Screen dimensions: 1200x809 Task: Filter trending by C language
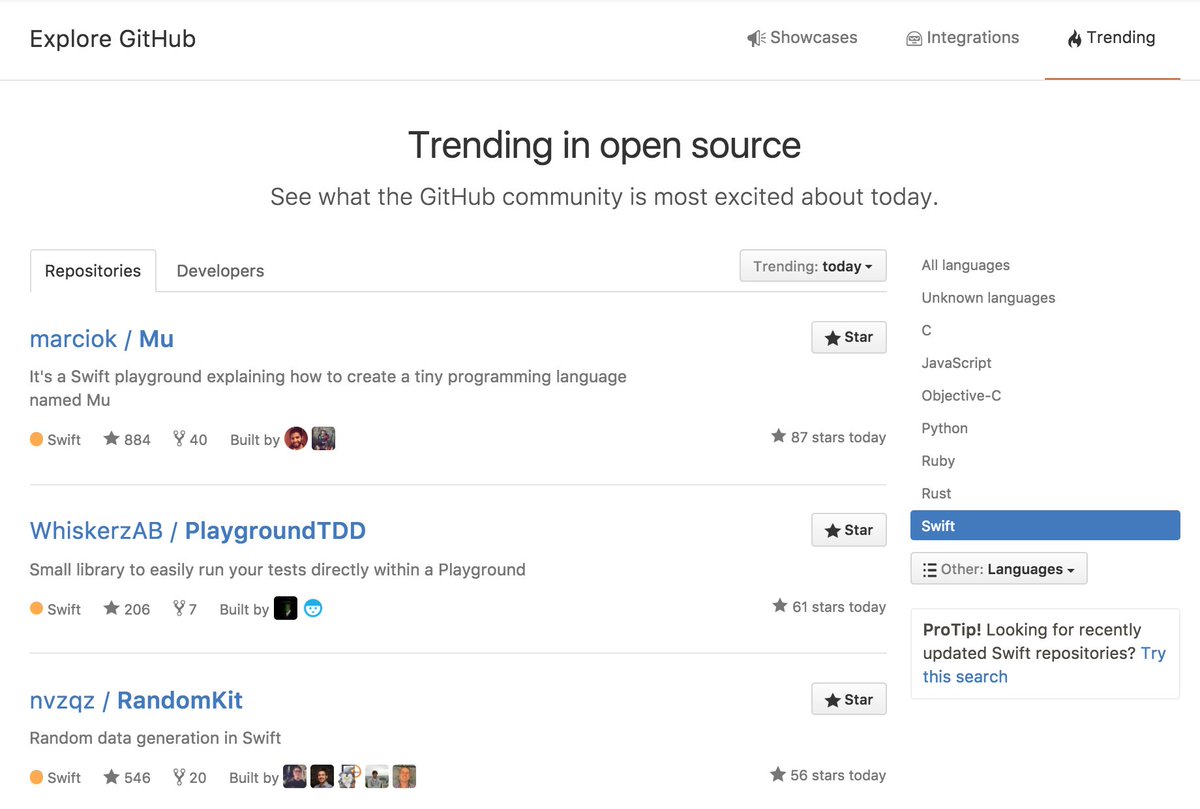click(x=926, y=331)
